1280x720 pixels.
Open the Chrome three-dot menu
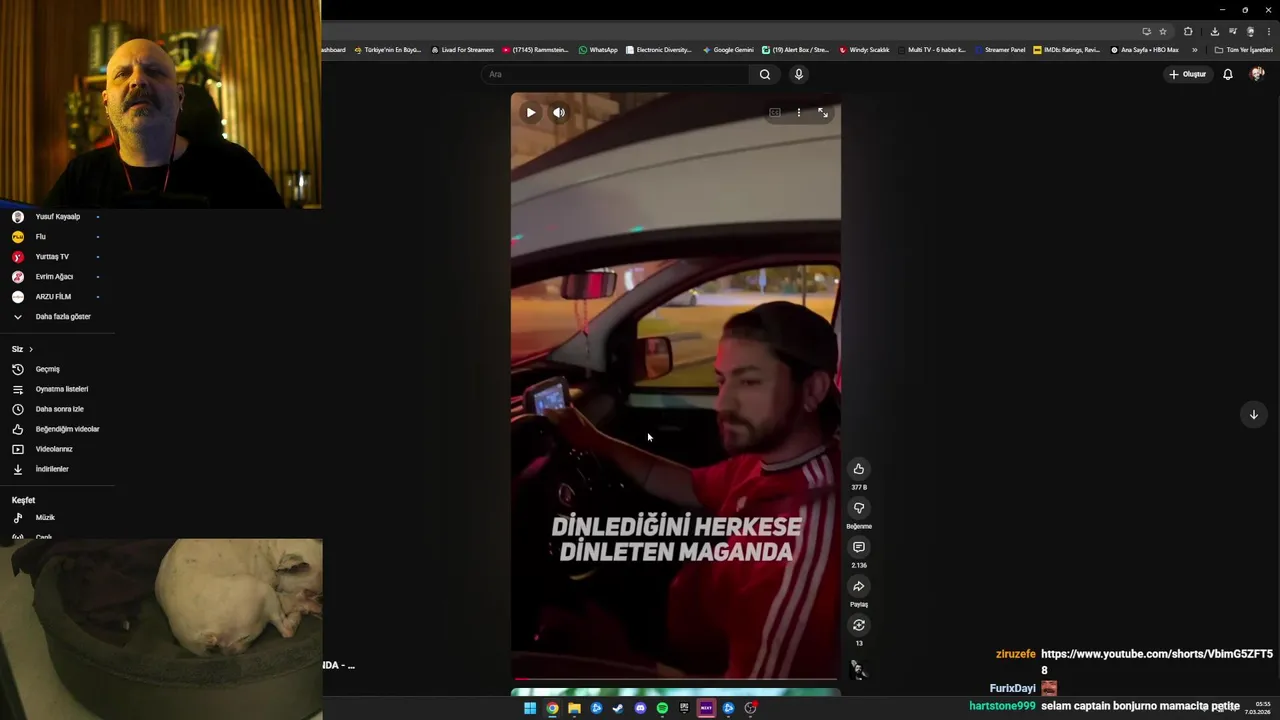pyautogui.click(x=1268, y=32)
